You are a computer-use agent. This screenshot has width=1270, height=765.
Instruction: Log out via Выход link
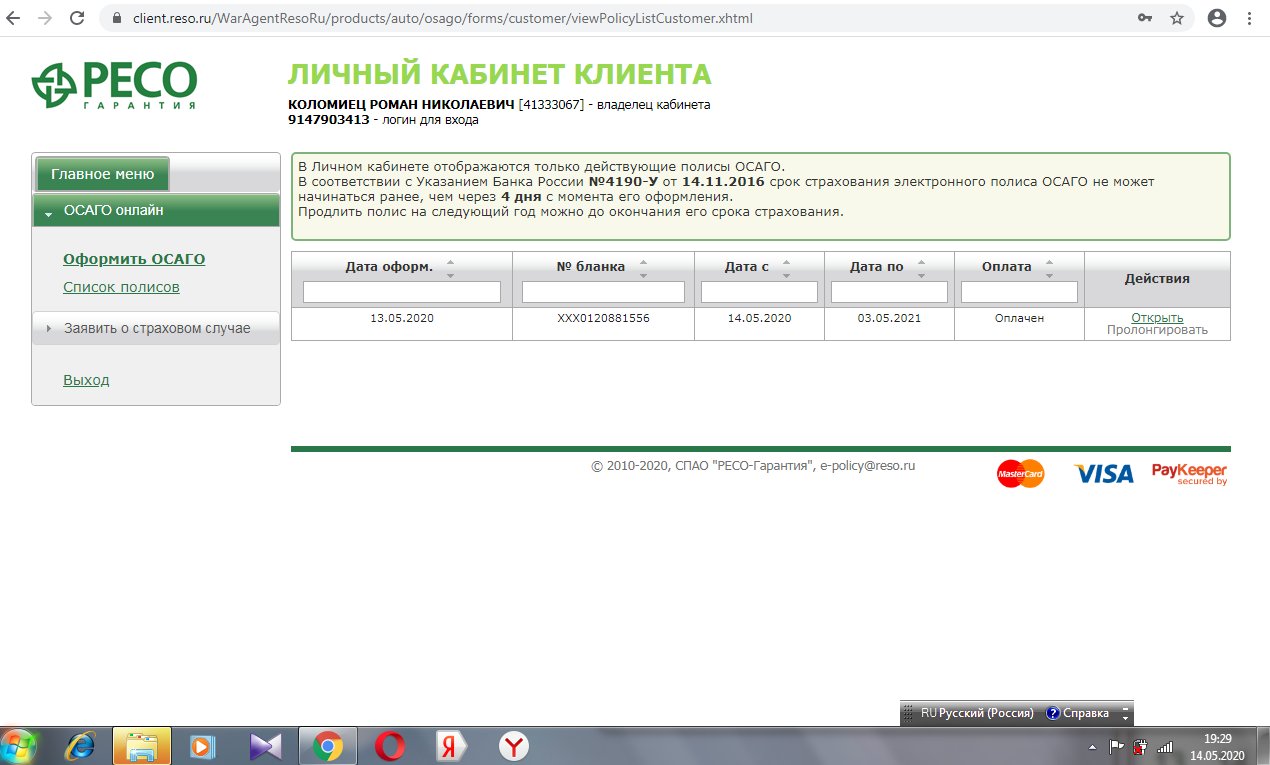coord(86,380)
